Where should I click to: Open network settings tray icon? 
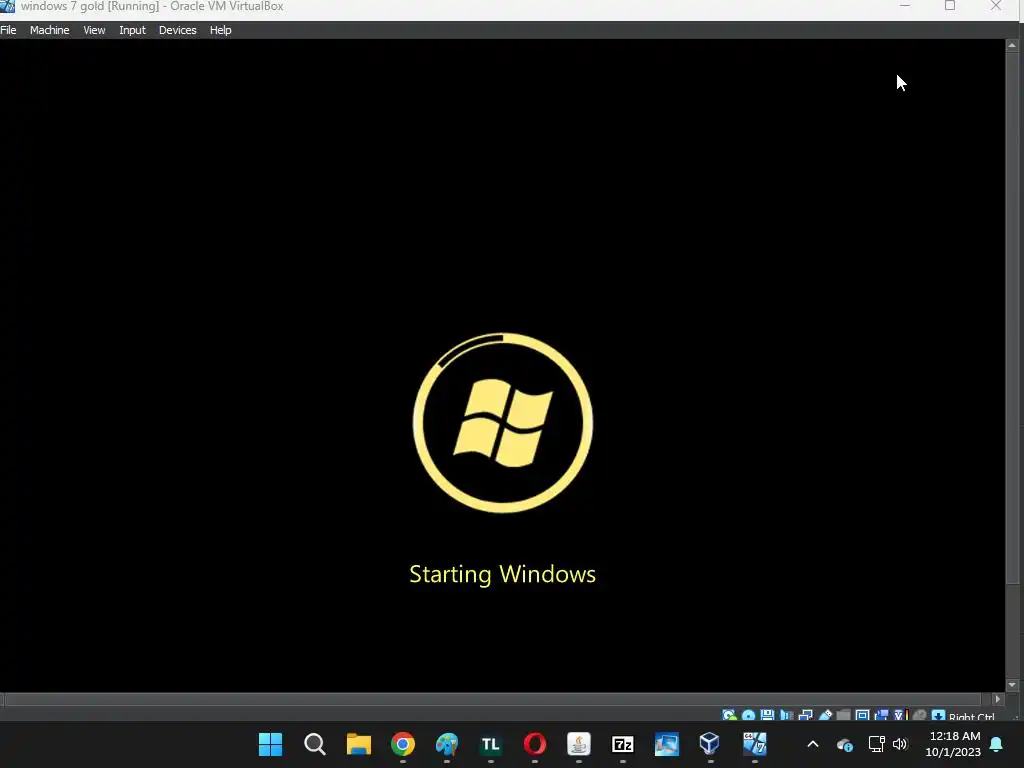click(876, 744)
